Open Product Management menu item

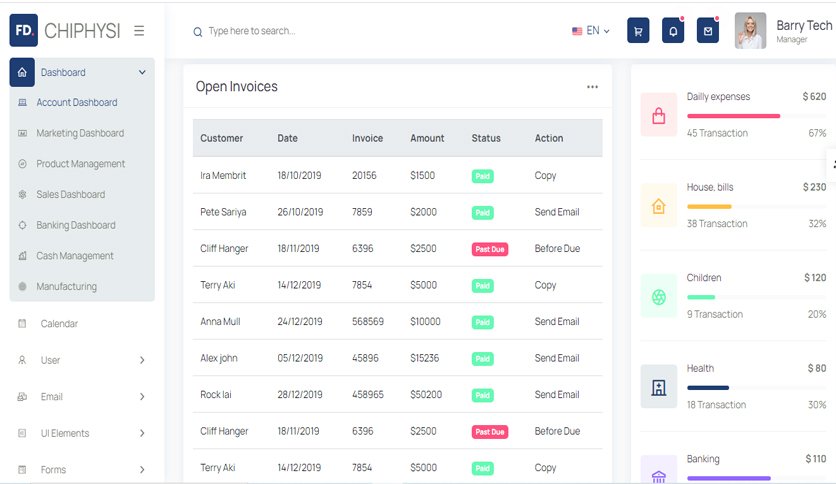pyautogui.click(x=81, y=164)
